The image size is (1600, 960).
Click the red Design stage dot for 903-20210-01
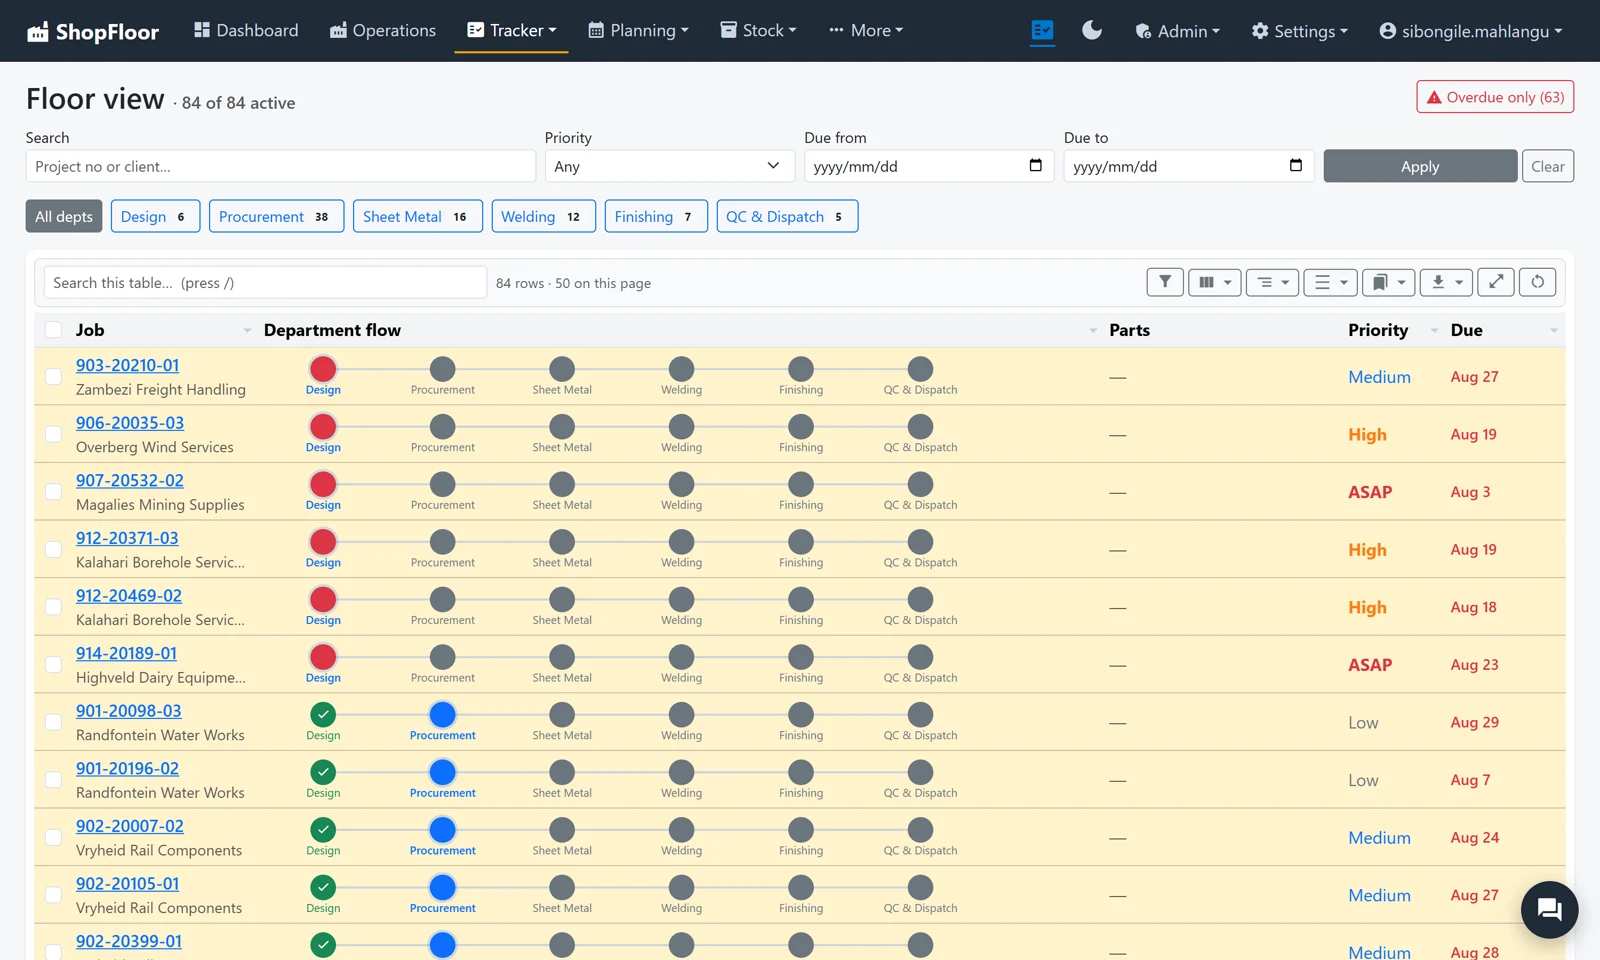pyautogui.click(x=323, y=369)
